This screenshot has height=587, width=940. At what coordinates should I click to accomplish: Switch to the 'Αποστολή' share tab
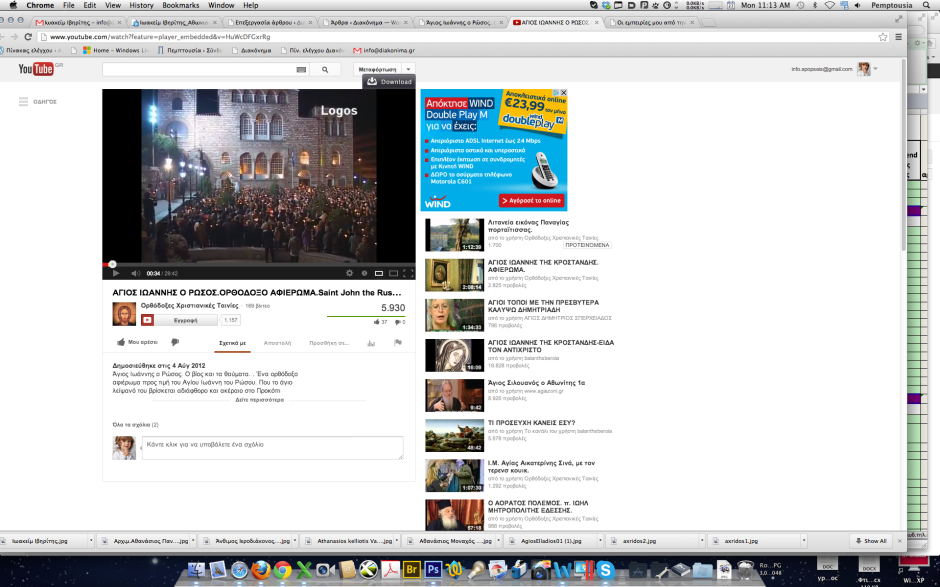point(277,342)
